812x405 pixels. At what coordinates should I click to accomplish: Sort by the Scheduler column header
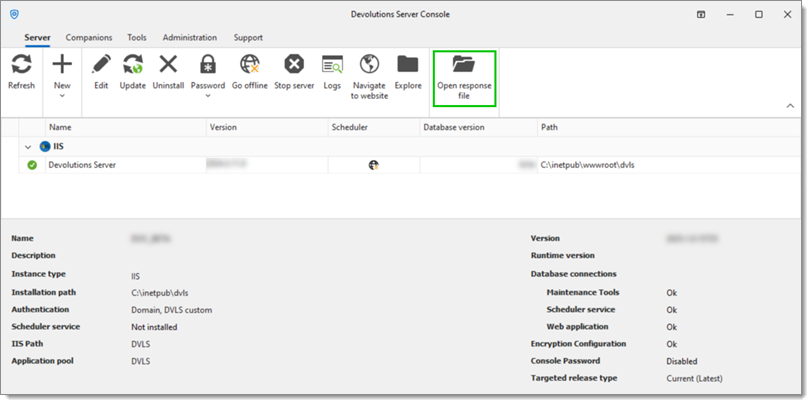(x=374, y=127)
